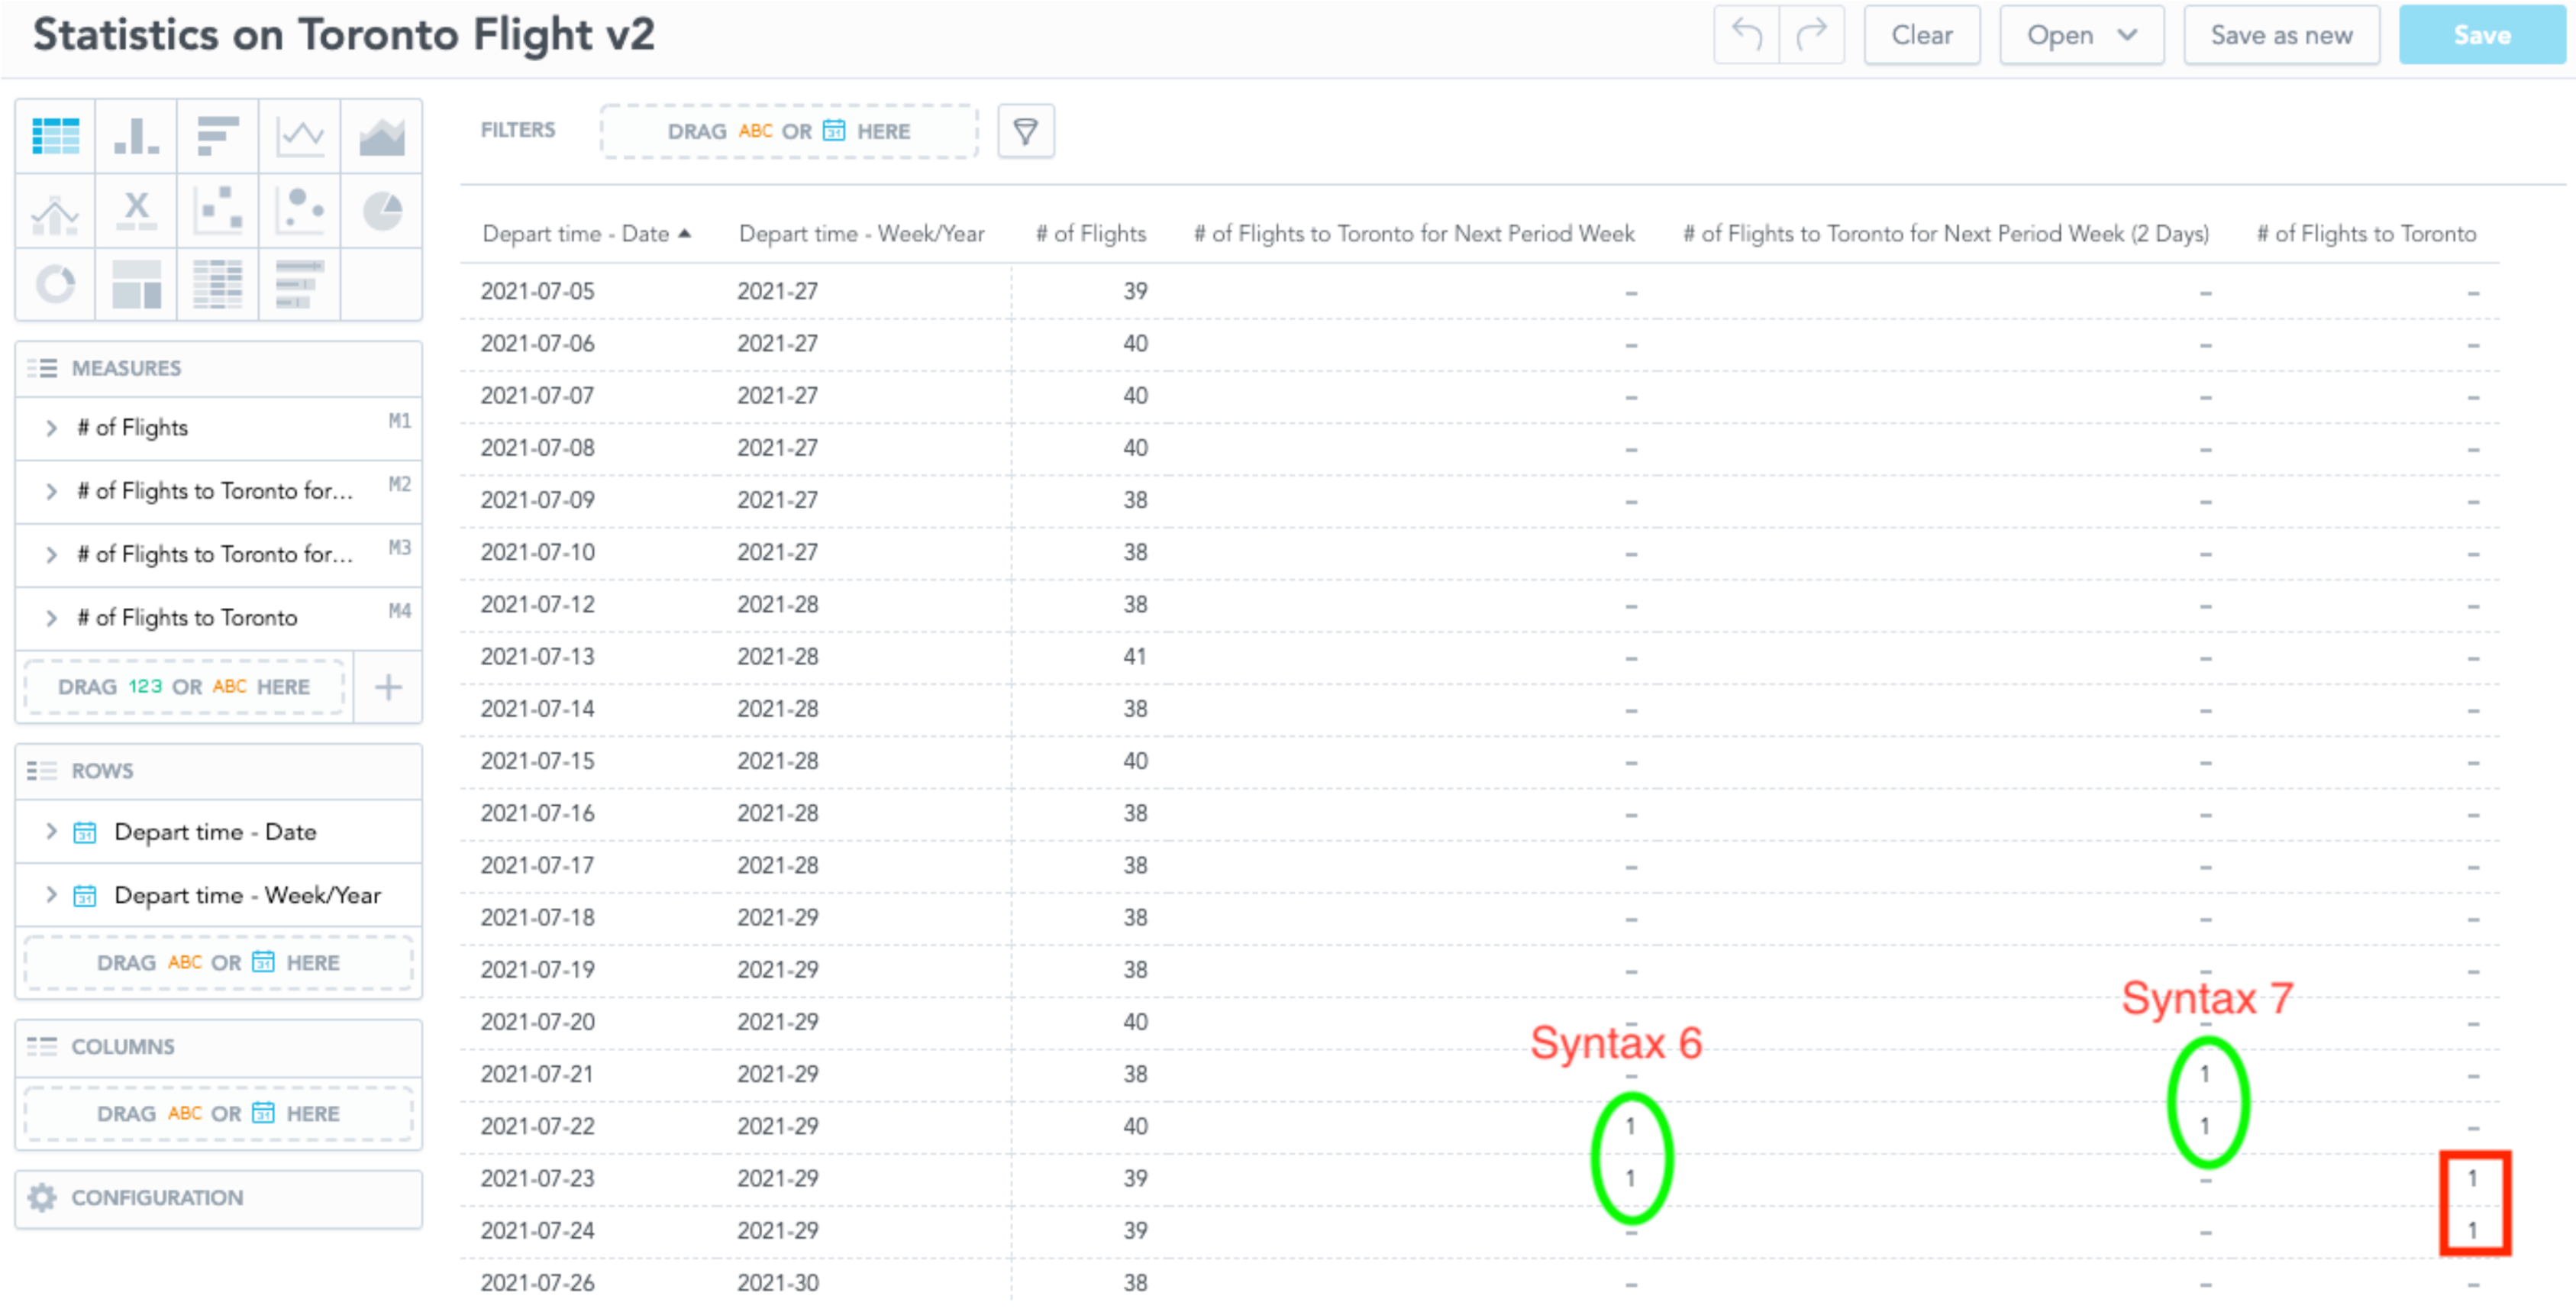Select the heatmap visualization
2576x1312 pixels.
(218, 285)
